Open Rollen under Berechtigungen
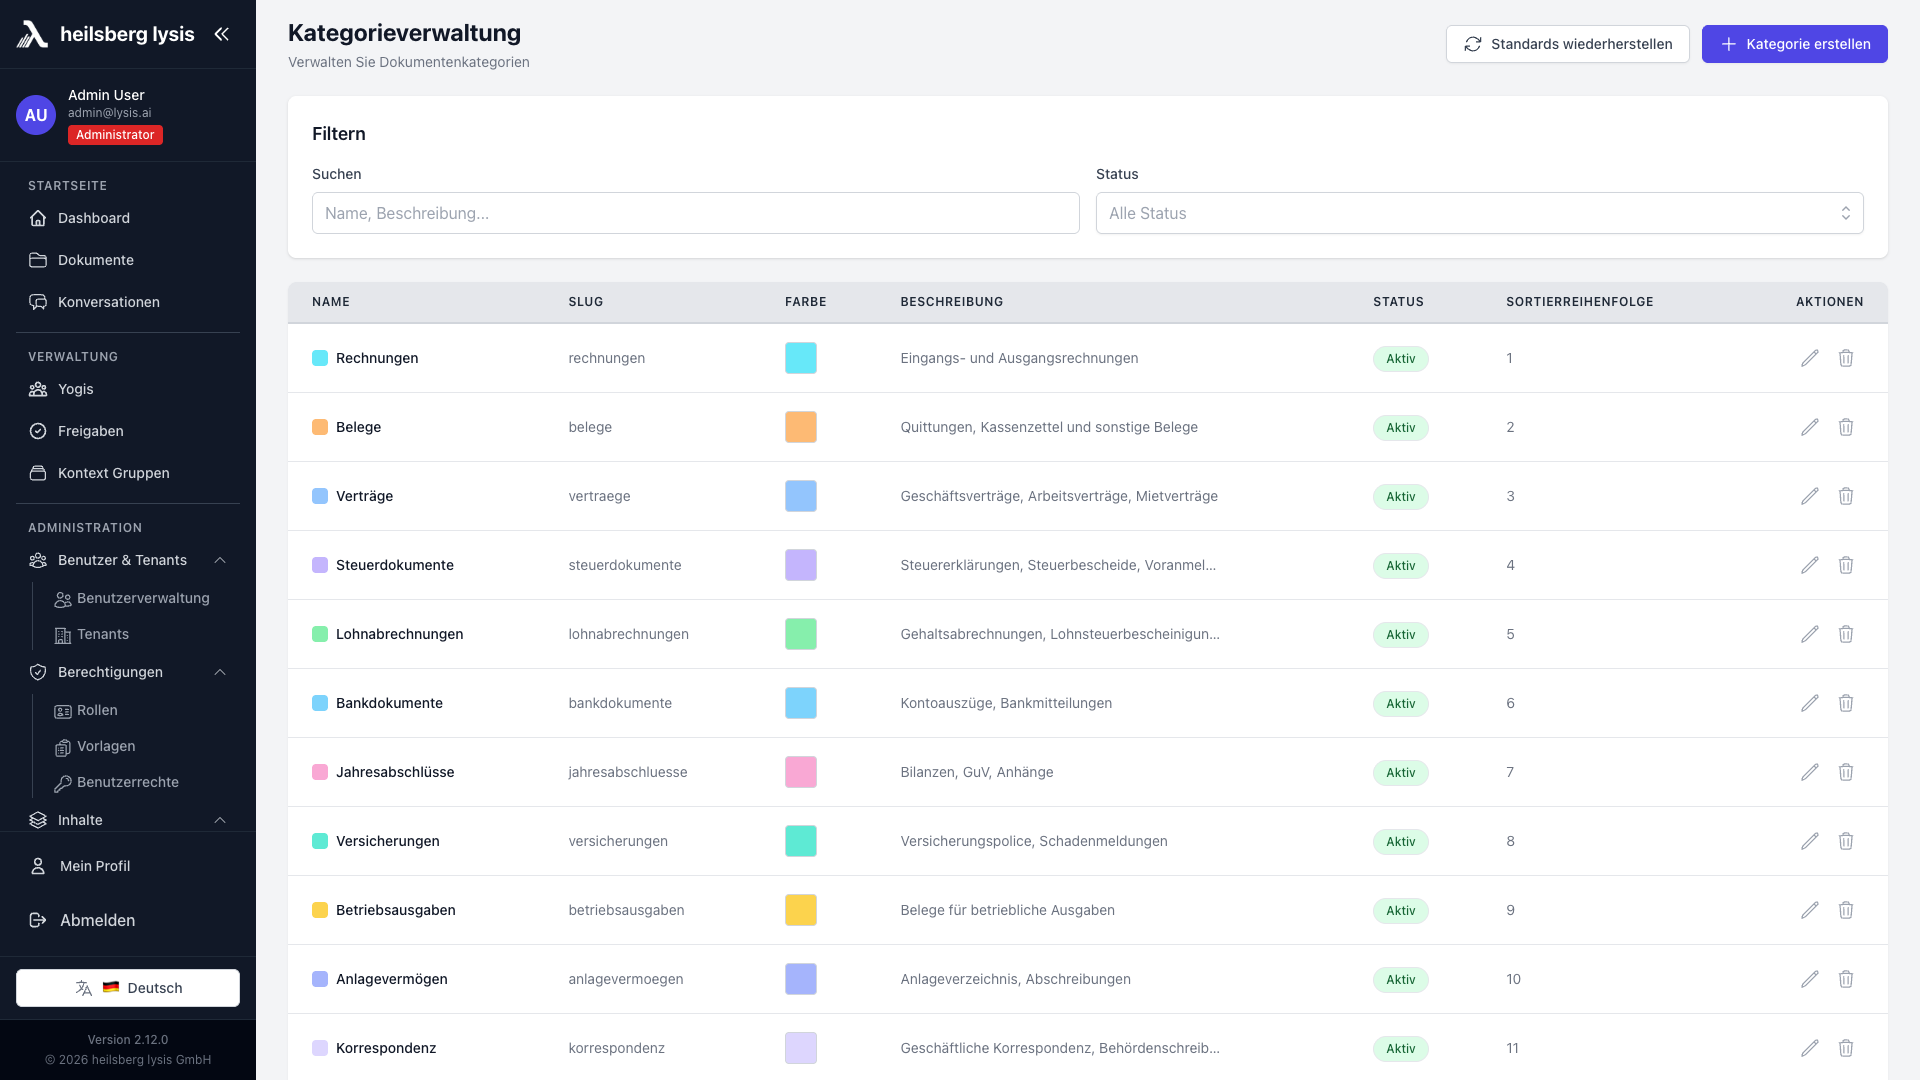Viewport: 1920px width, 1080px height. [97, 710]
